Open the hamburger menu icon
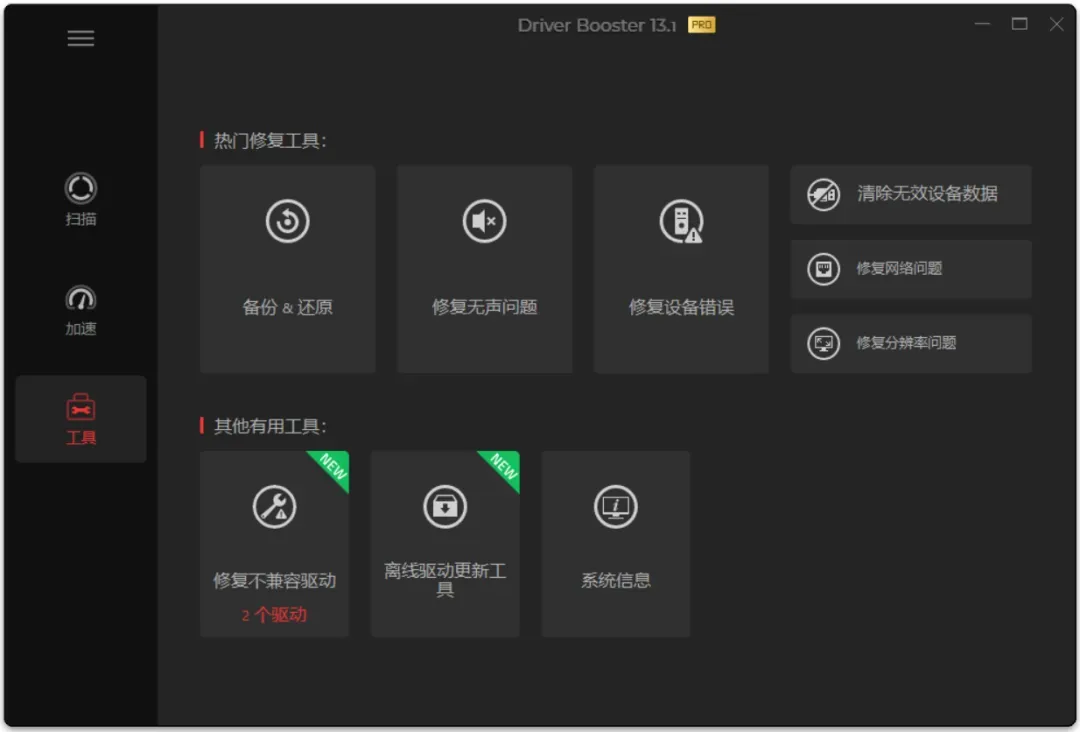 pyautogui.click(x=81, y=39)
